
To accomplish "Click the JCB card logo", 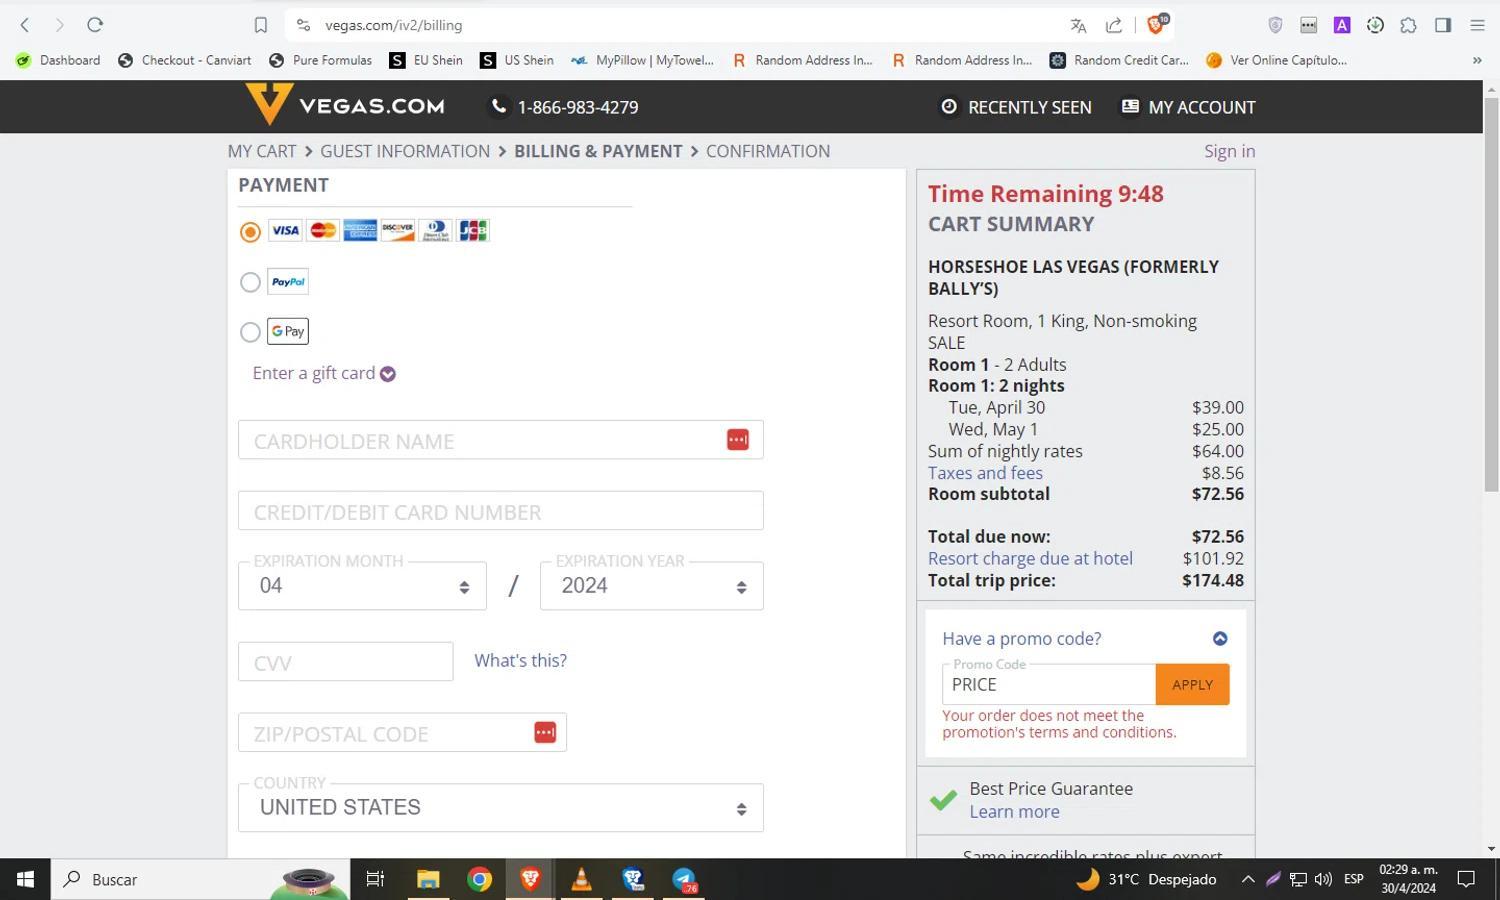I will coord(473,231).
